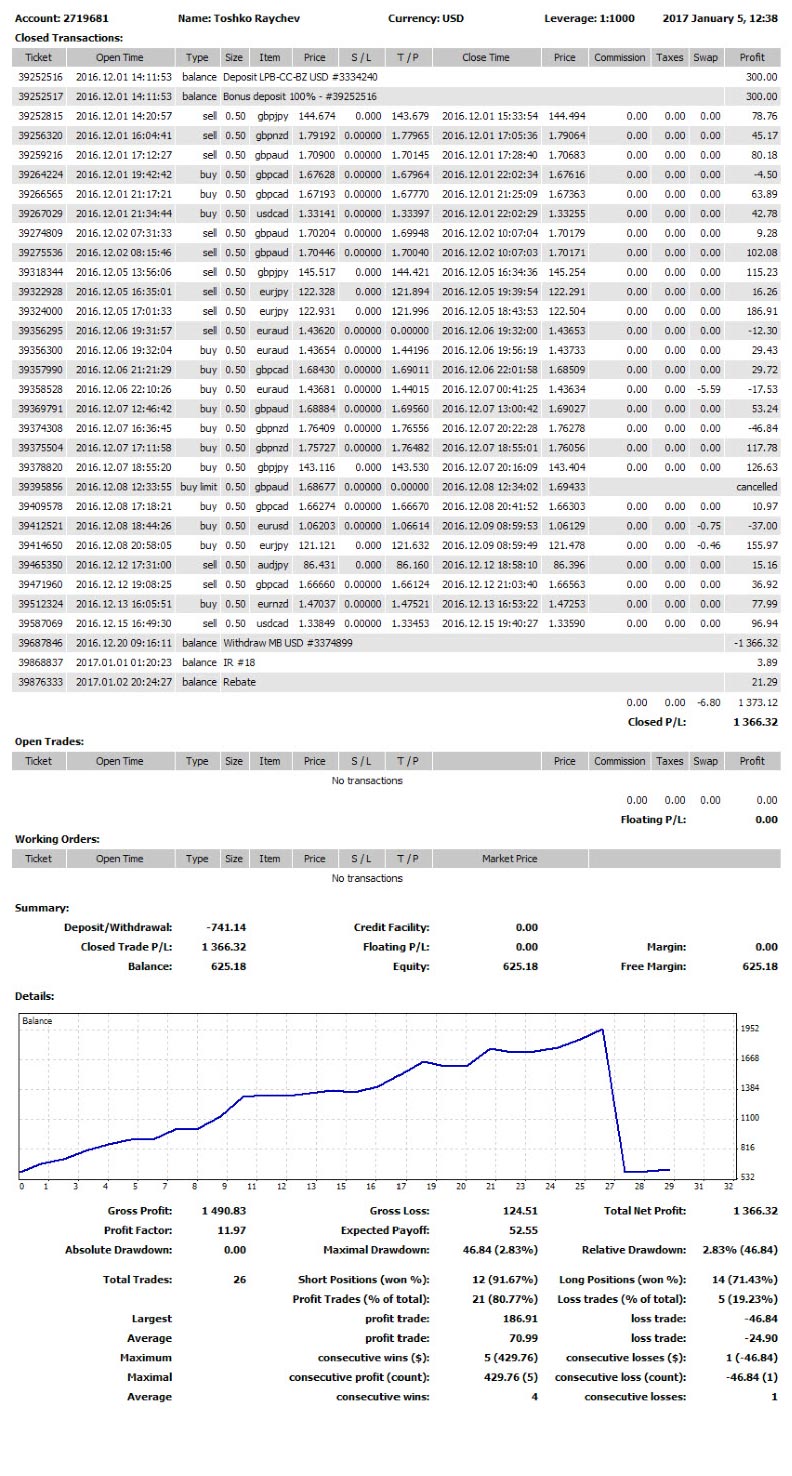Image resolution: width=792 pixels, height=1476 pixels.
Task: Click the Summary Balance value 625.18
Action: pos(229,967)
